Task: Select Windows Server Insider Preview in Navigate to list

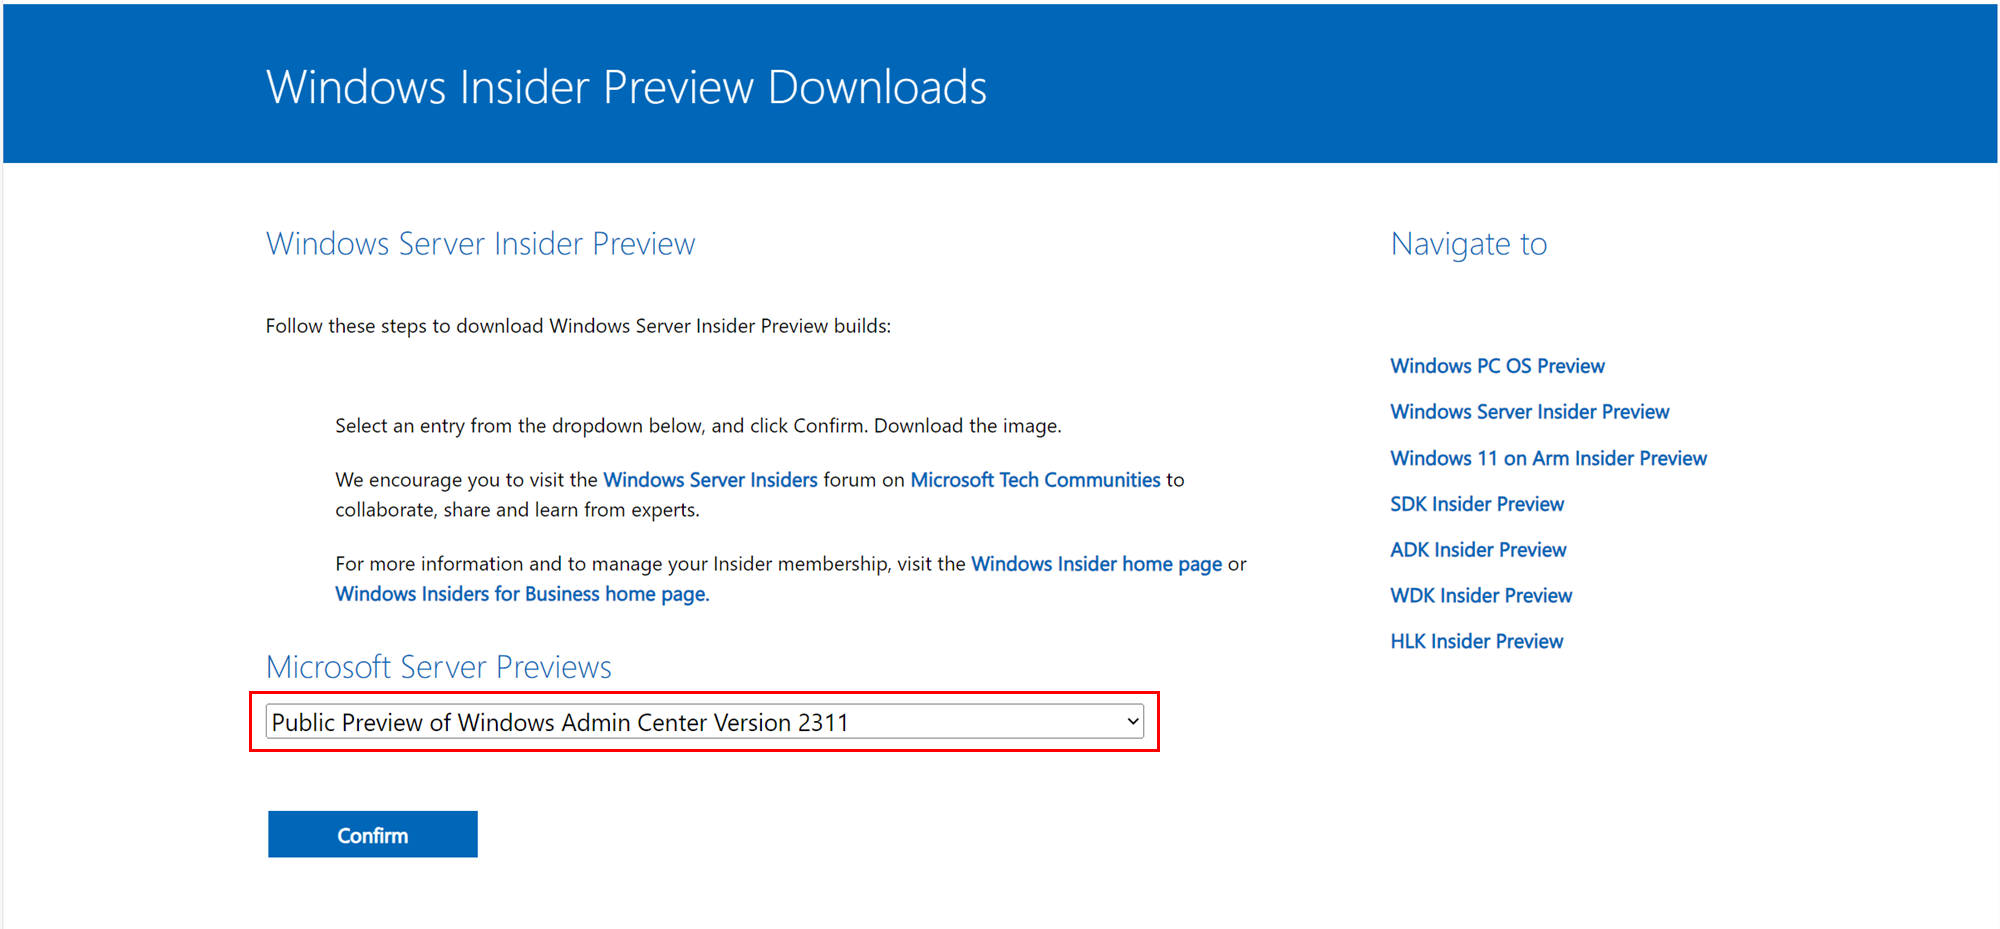Action: (1529, 412)
